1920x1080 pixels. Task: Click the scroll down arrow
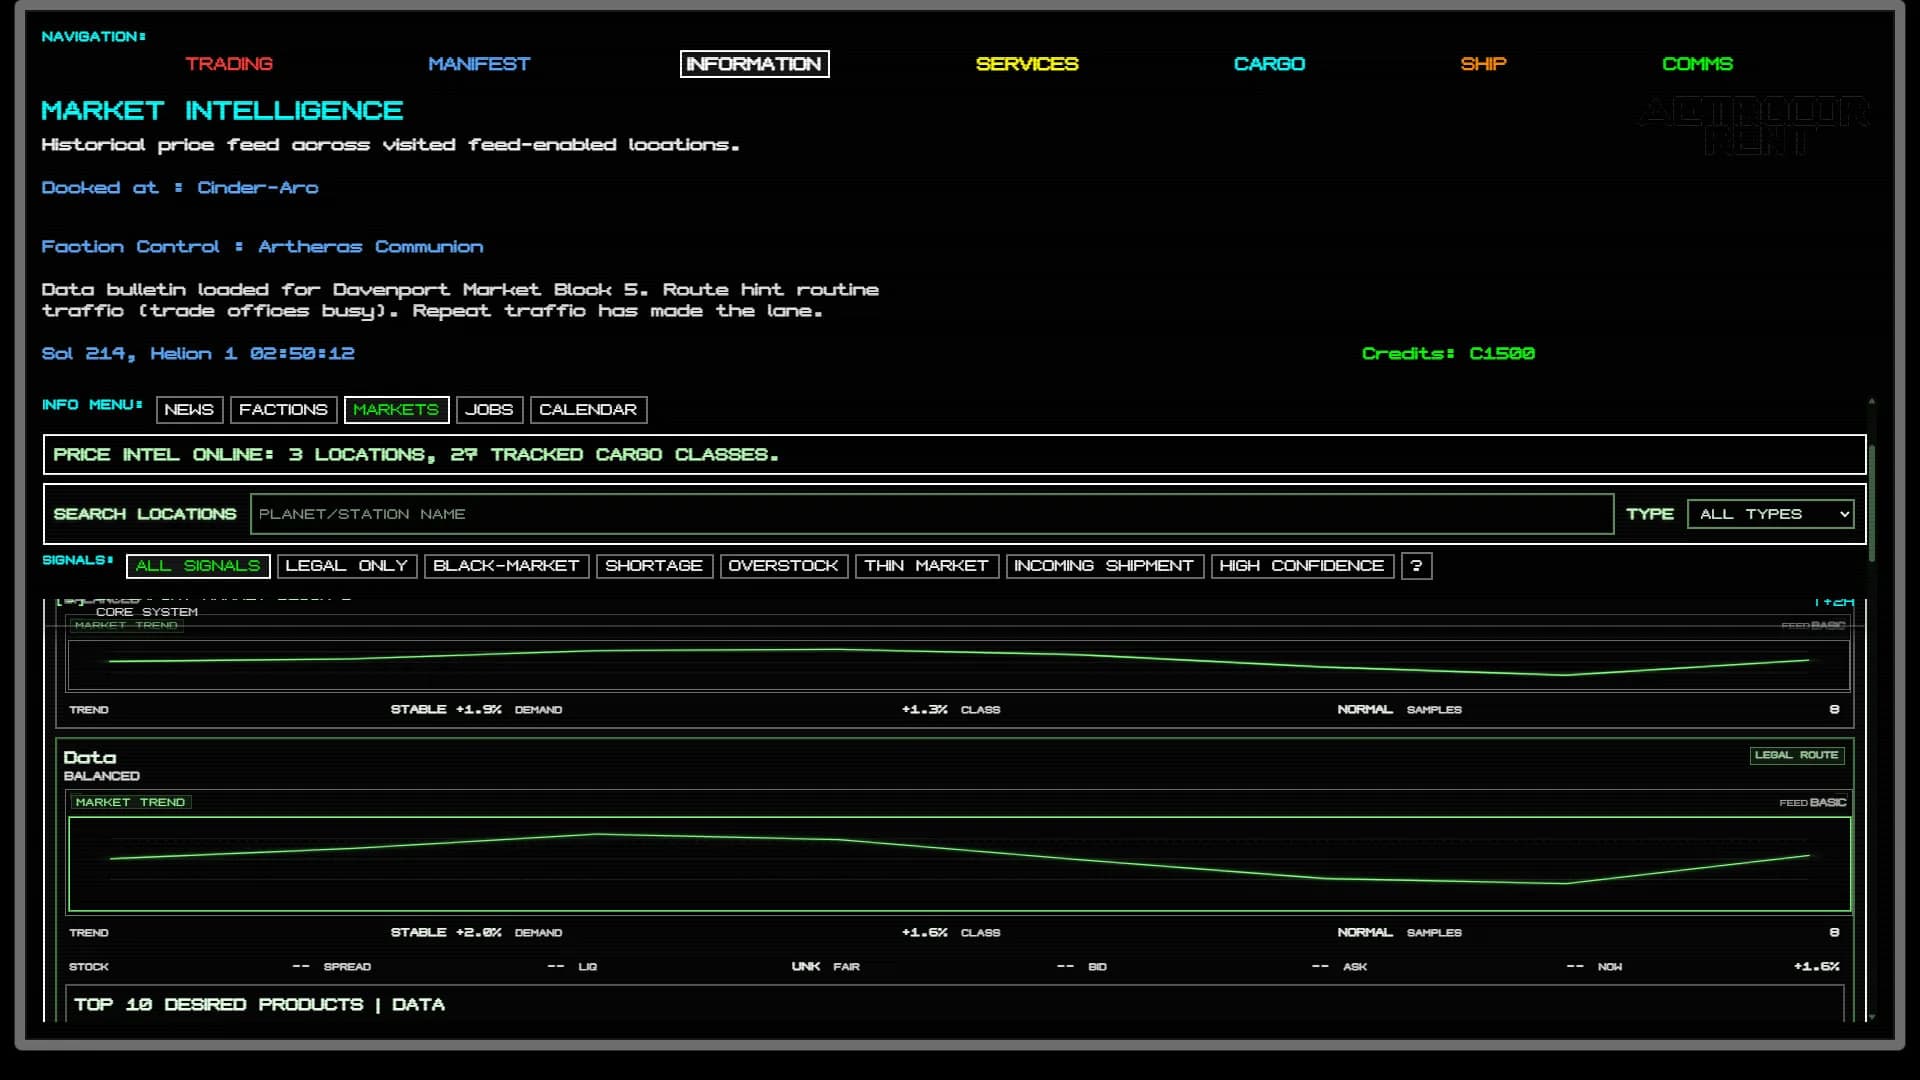pyautogui.click(x=1871, y=1017)
